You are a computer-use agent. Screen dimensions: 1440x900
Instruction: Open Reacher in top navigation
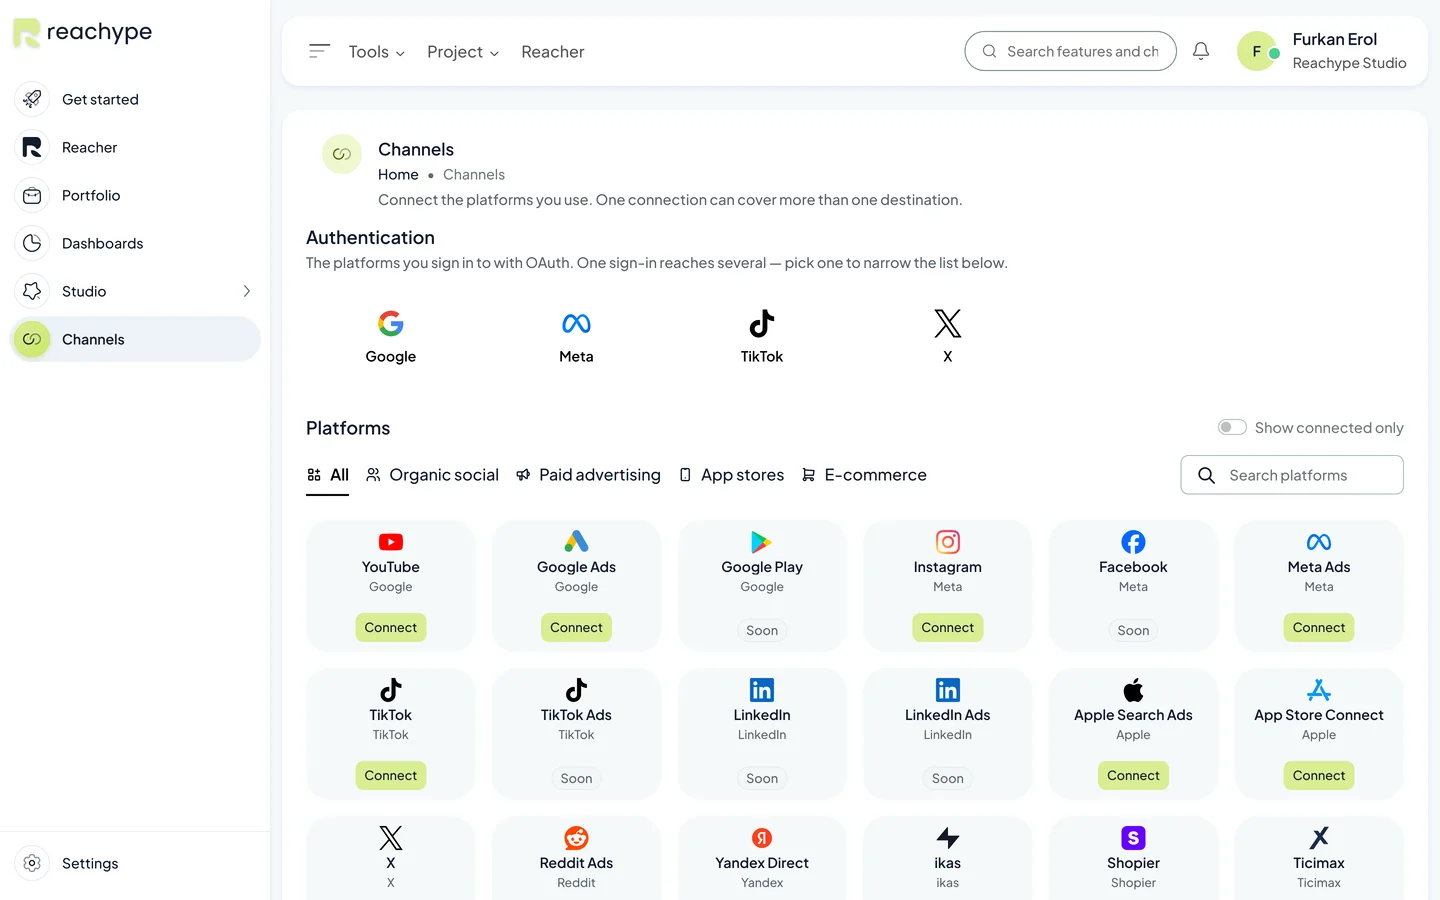[x=553, y=52]
